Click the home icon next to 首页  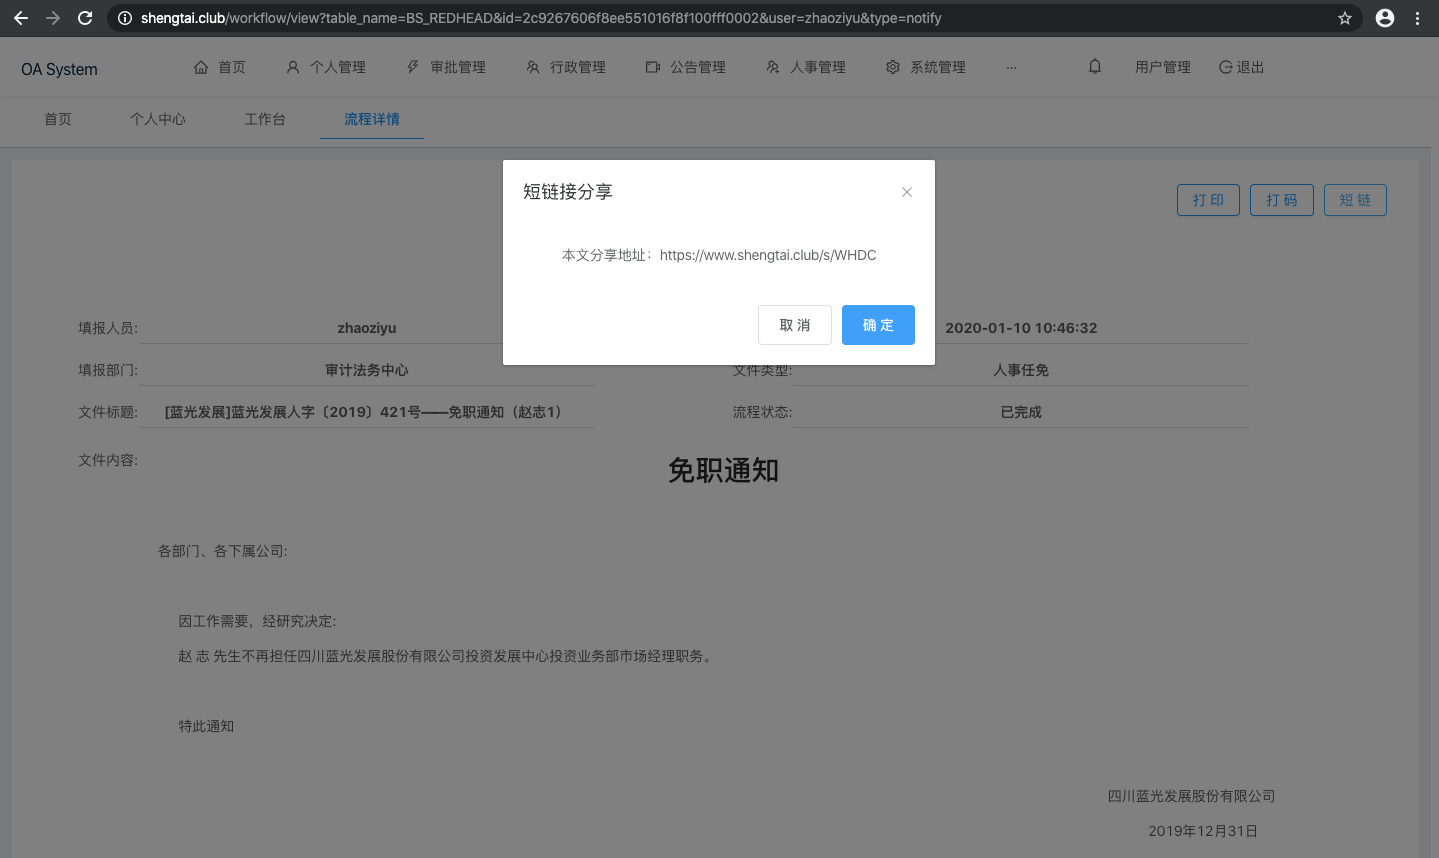[x=201, y=67]
